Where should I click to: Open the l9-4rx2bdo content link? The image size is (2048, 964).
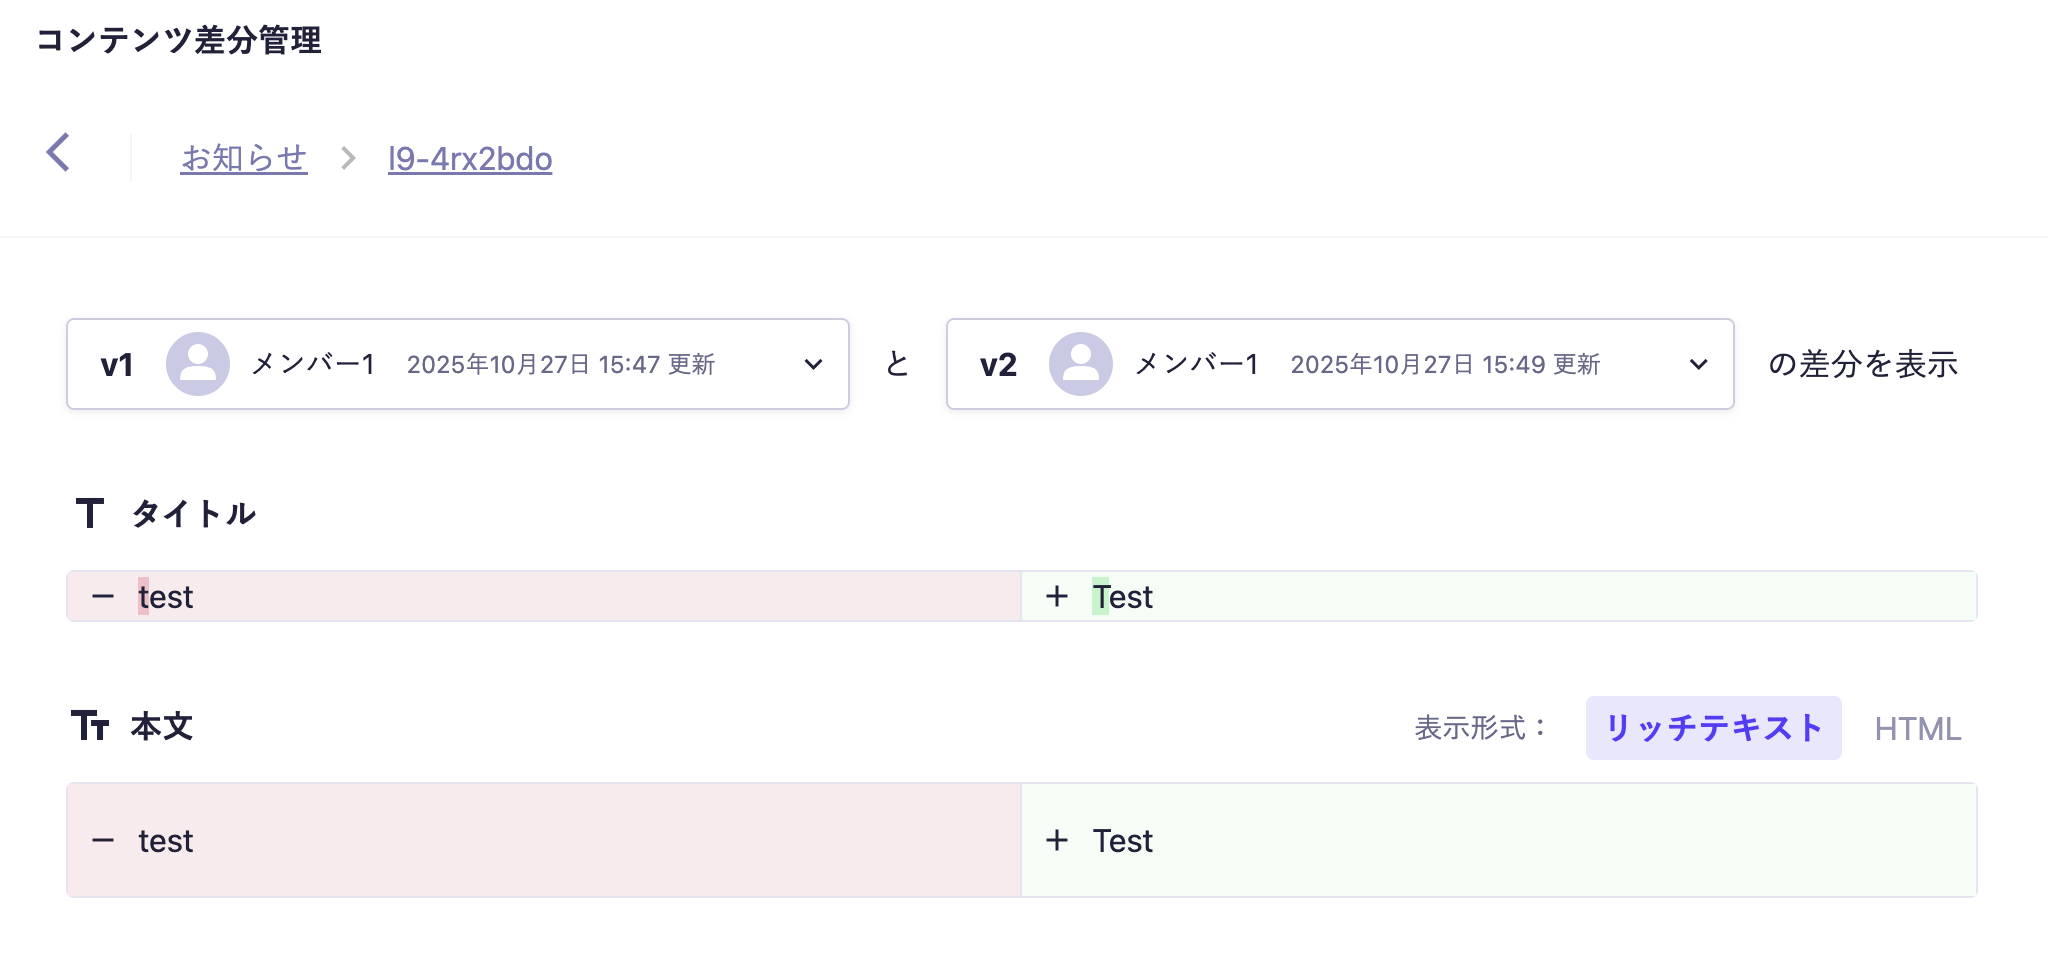[x=470, y=159]
